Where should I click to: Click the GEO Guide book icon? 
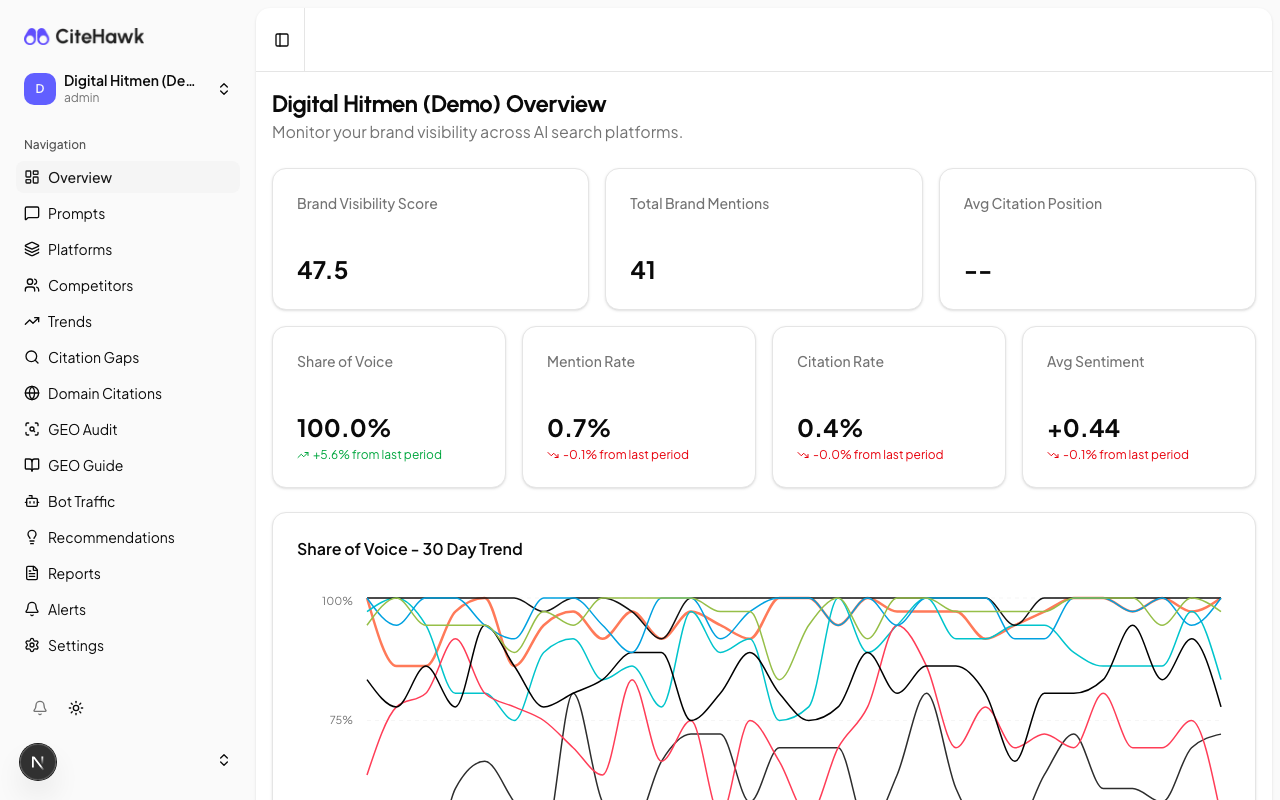click(x=31, y=465)
